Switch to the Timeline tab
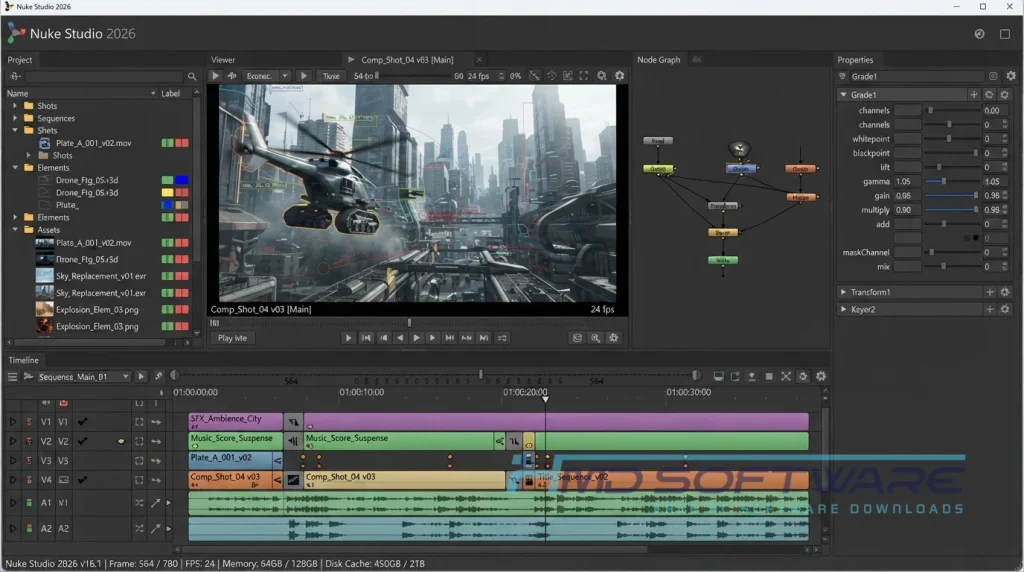The width and height of the screenshot is (1024, 572). (x=24, y=360)
